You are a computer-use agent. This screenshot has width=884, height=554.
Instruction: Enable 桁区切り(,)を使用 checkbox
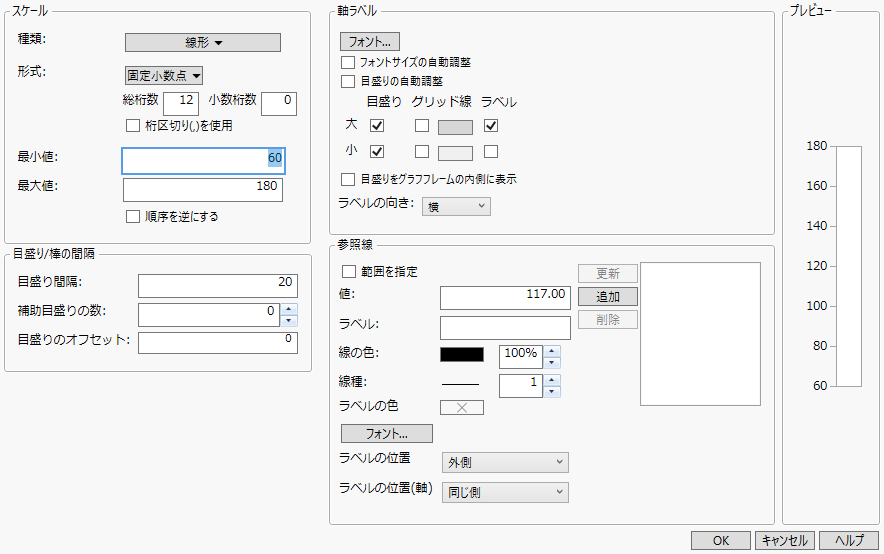[132, 125]
